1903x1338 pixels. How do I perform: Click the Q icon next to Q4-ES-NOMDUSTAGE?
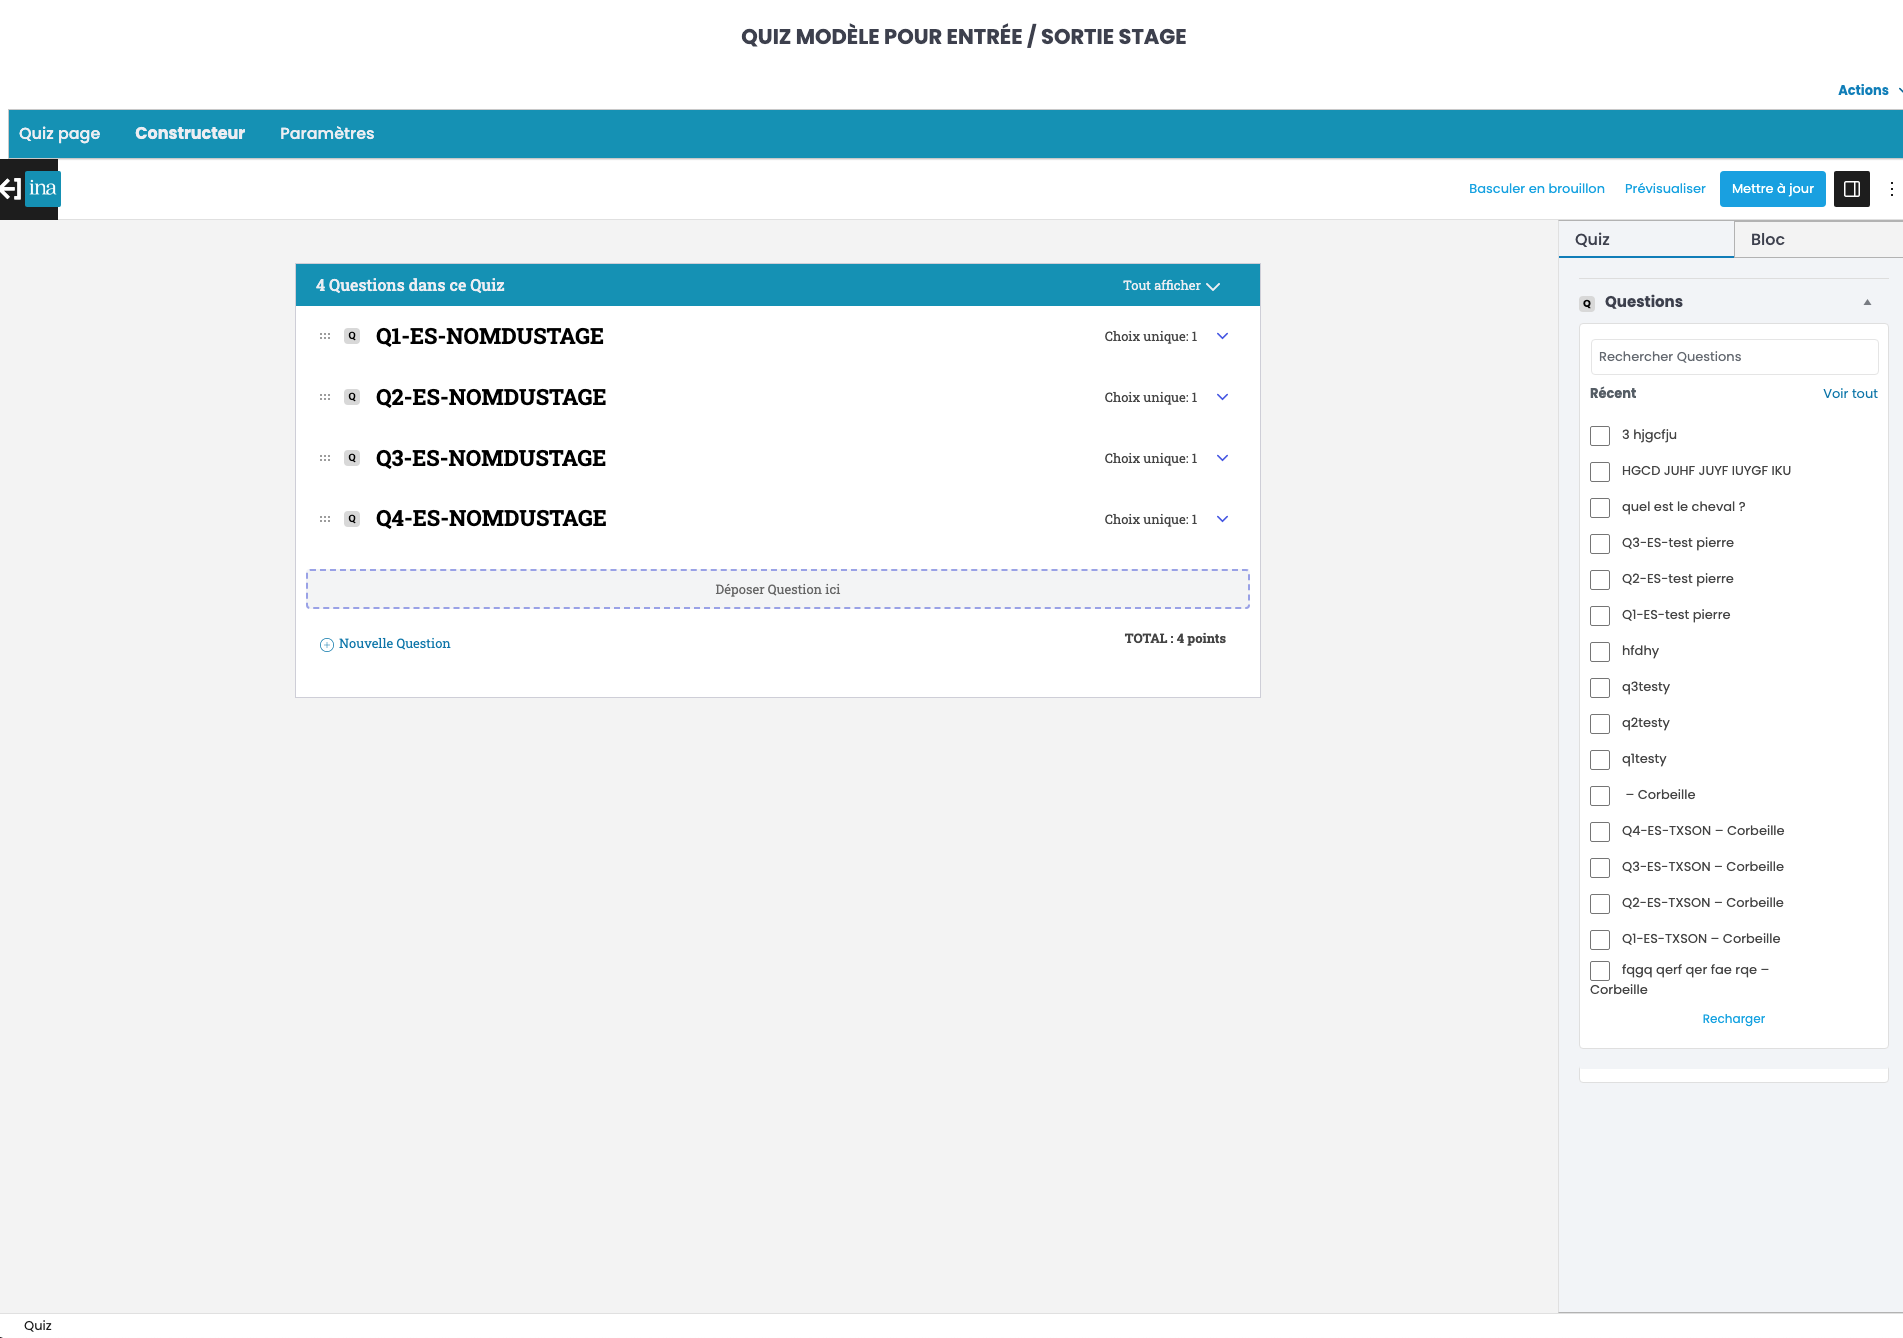(x=352, y=519)
